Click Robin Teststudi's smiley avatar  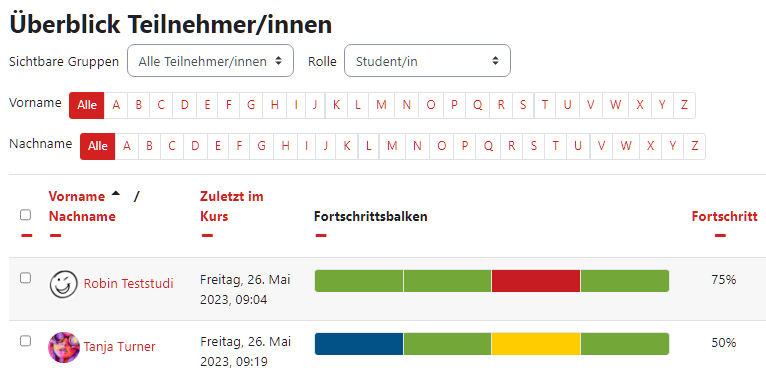(x=64, y=284)
